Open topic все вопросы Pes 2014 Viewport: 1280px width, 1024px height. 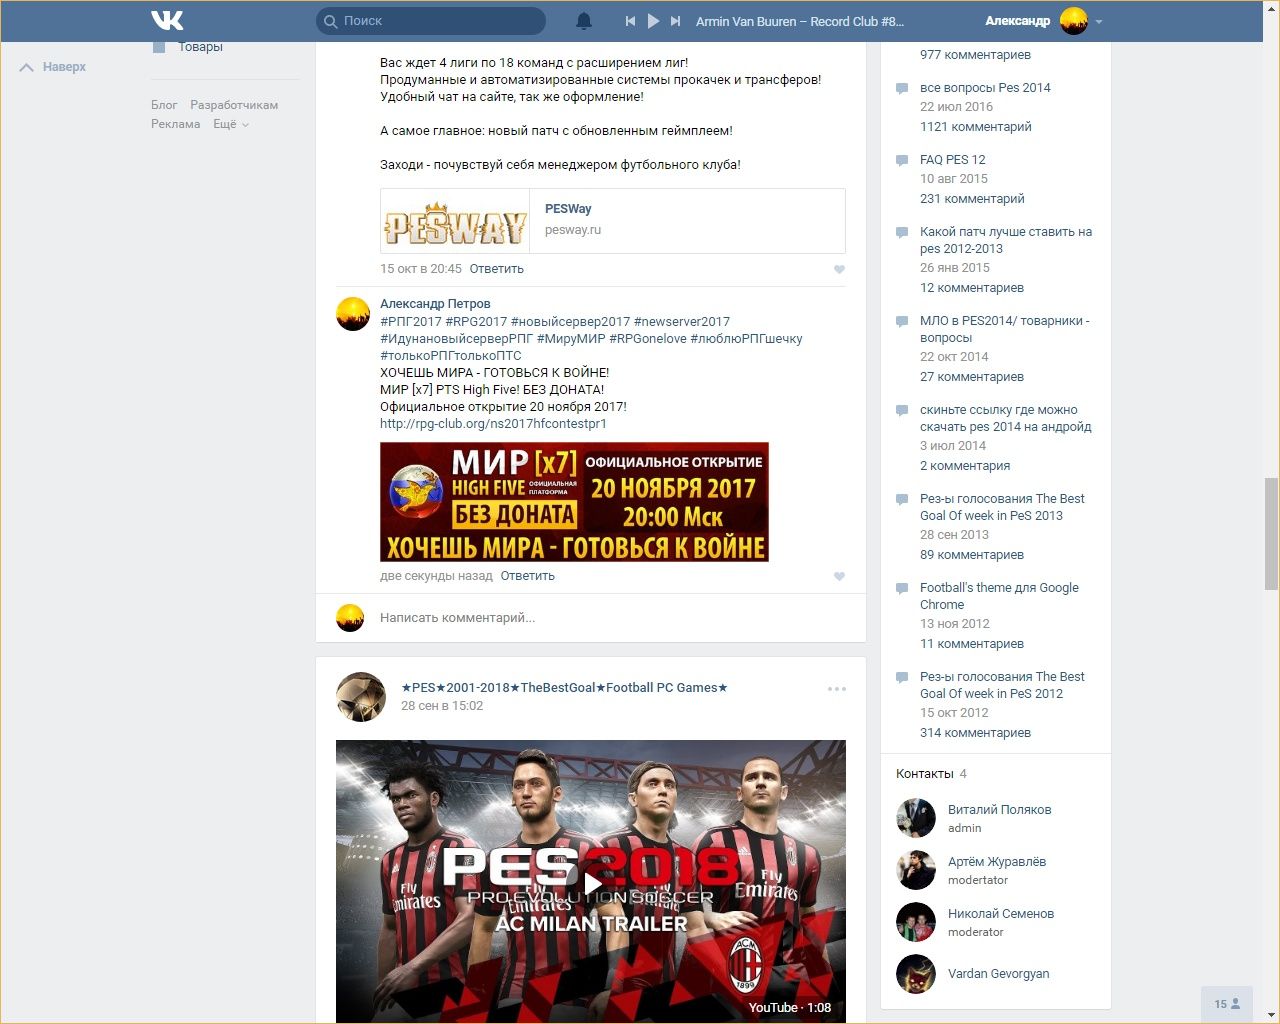click(985, 88)
